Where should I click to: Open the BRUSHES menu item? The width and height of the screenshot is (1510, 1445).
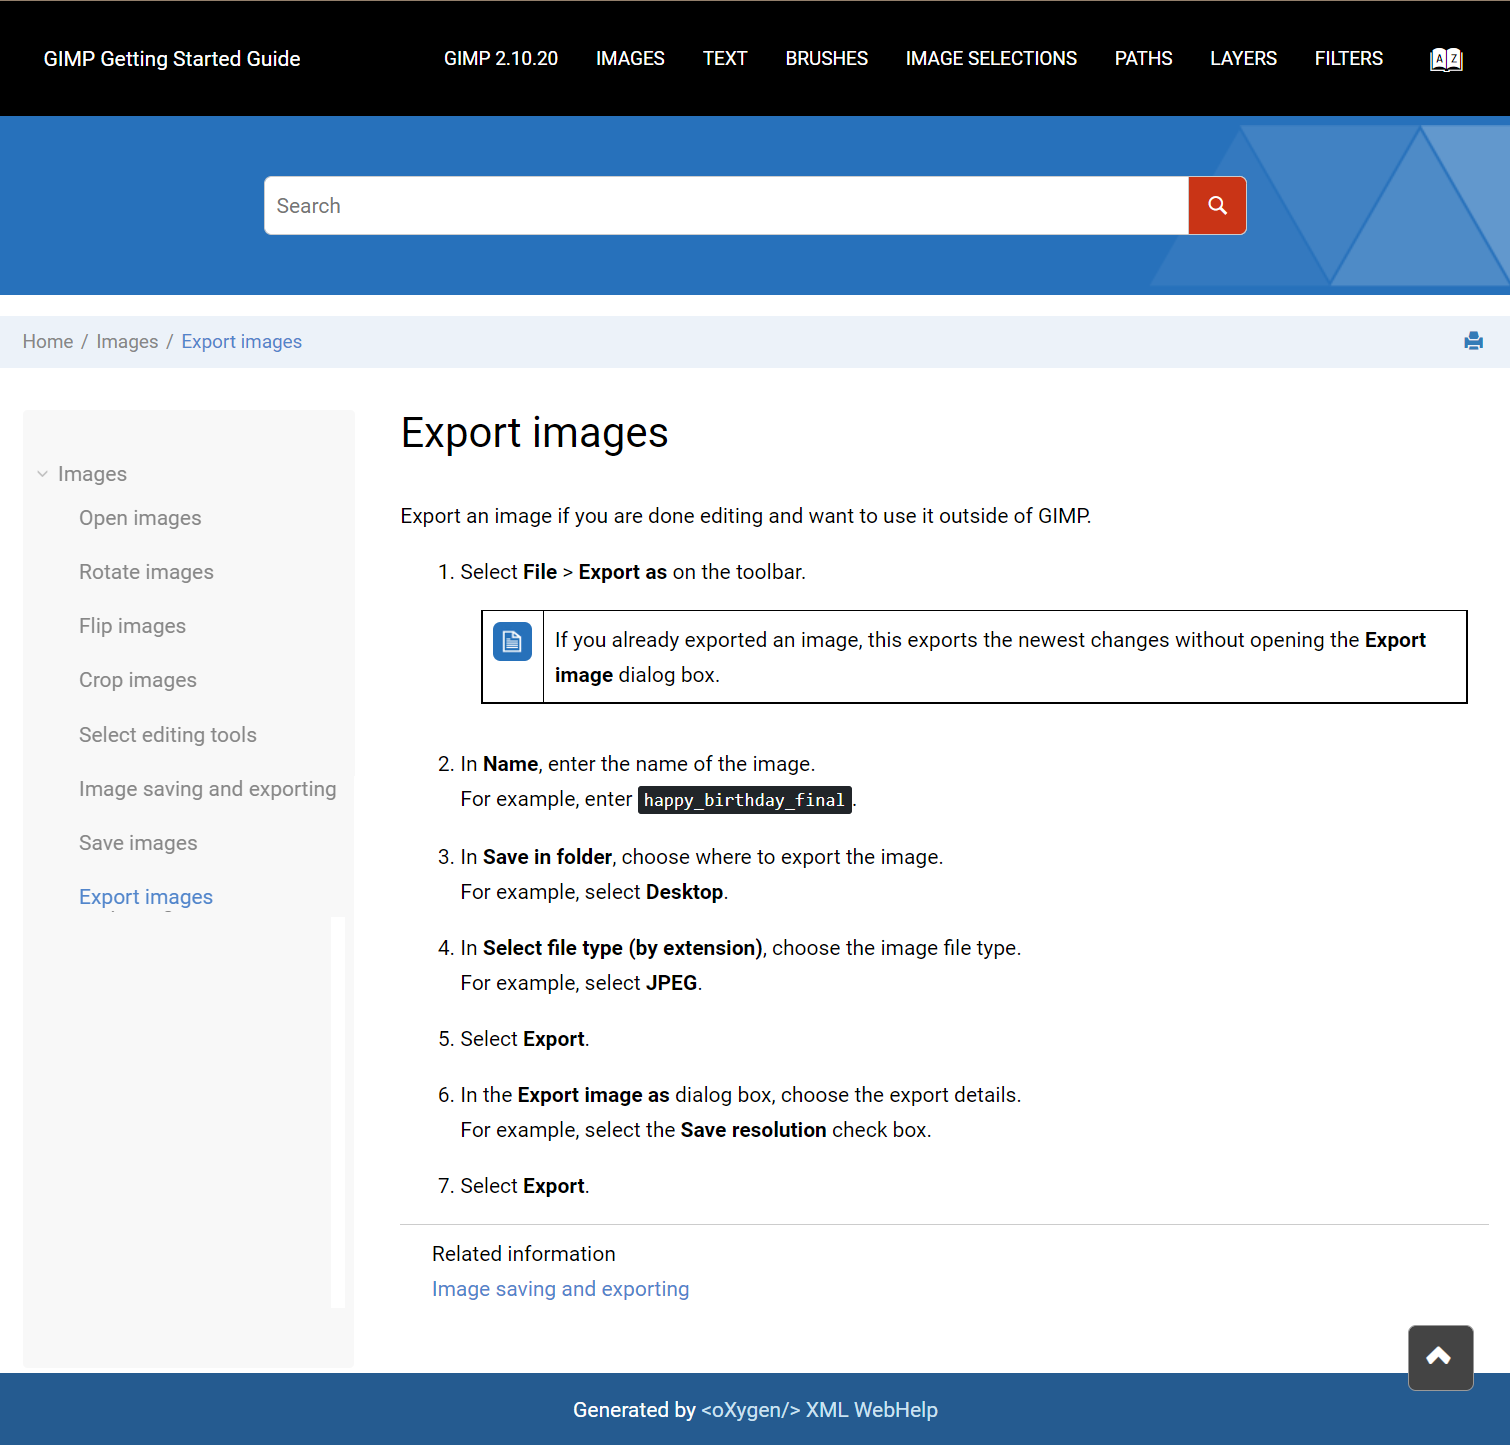(827, 59)
